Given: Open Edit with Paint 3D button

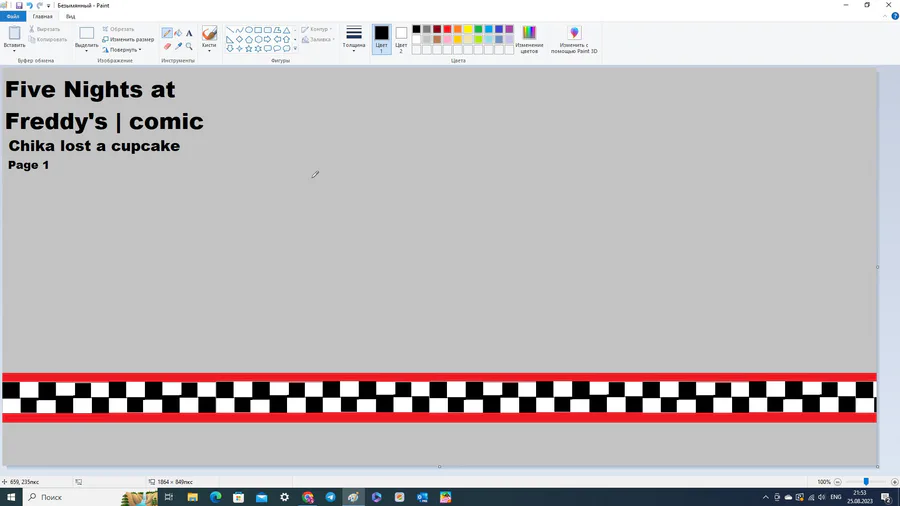Looking at the screenshot, I should [x=574, y=39].
